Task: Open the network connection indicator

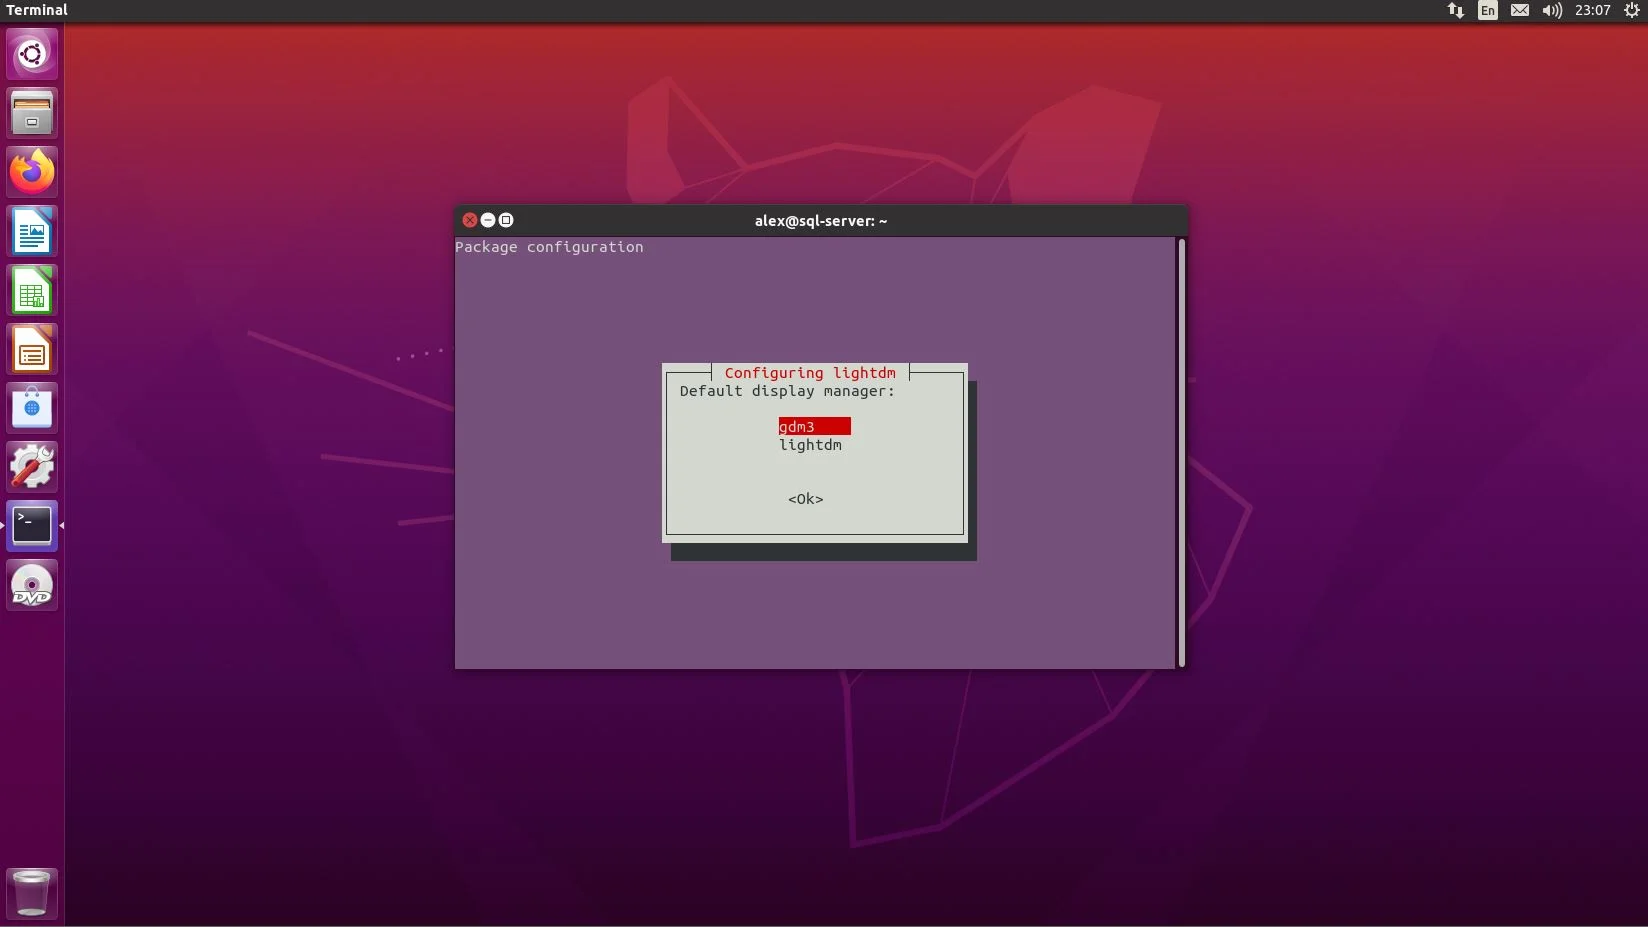Action: [1456, 10]
